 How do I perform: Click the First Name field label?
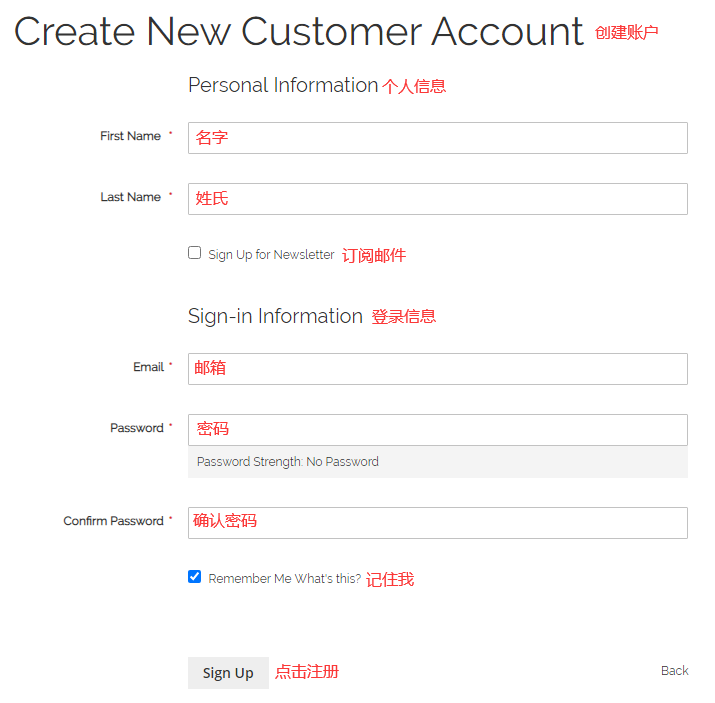[130, 136]
